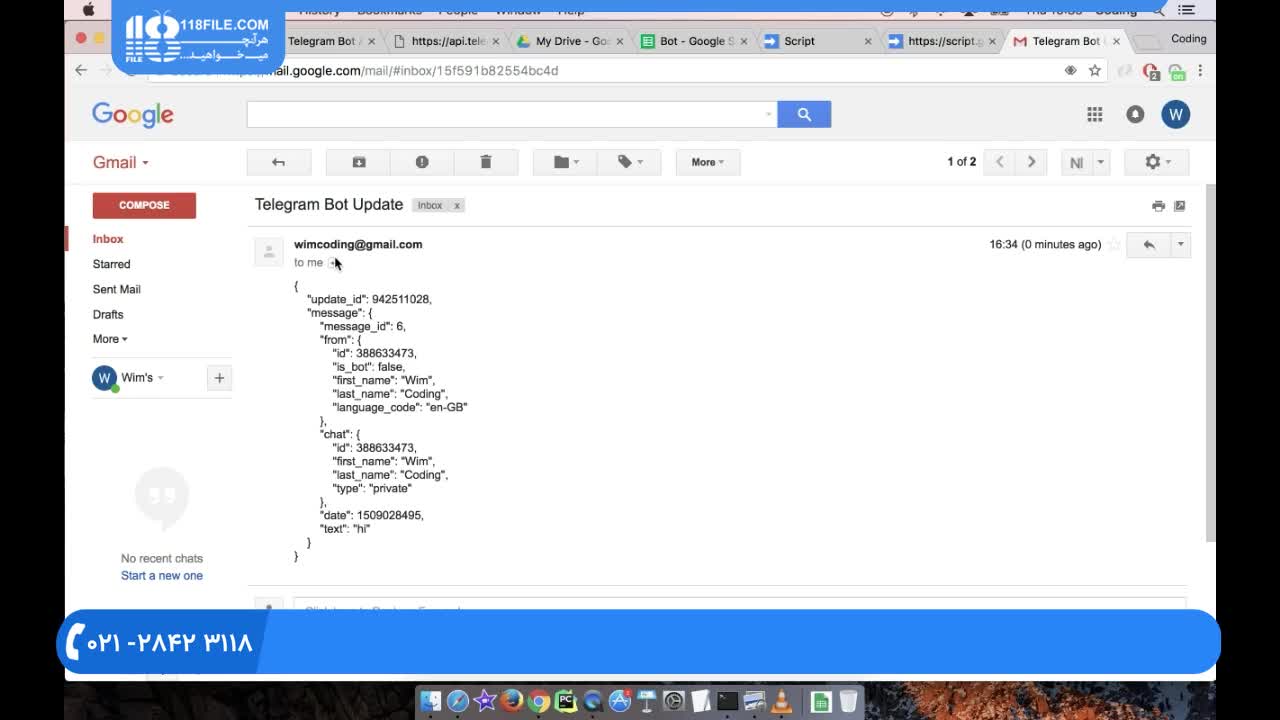Click the Archive icon in Gmail toolbar
The image size is (1280, 720).
[x=359, y=162]
